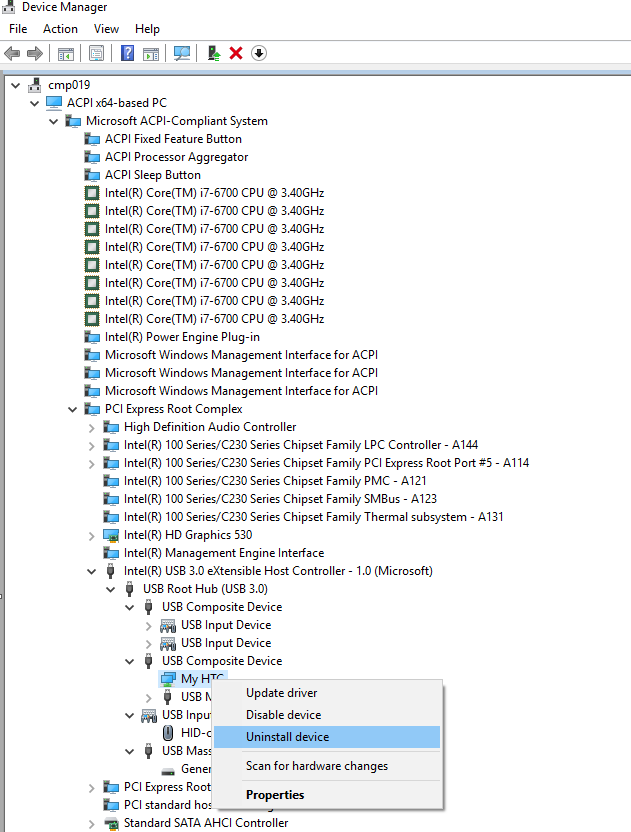Select Intel(R) HD Graphics 530 device

(x=188, y=535)
